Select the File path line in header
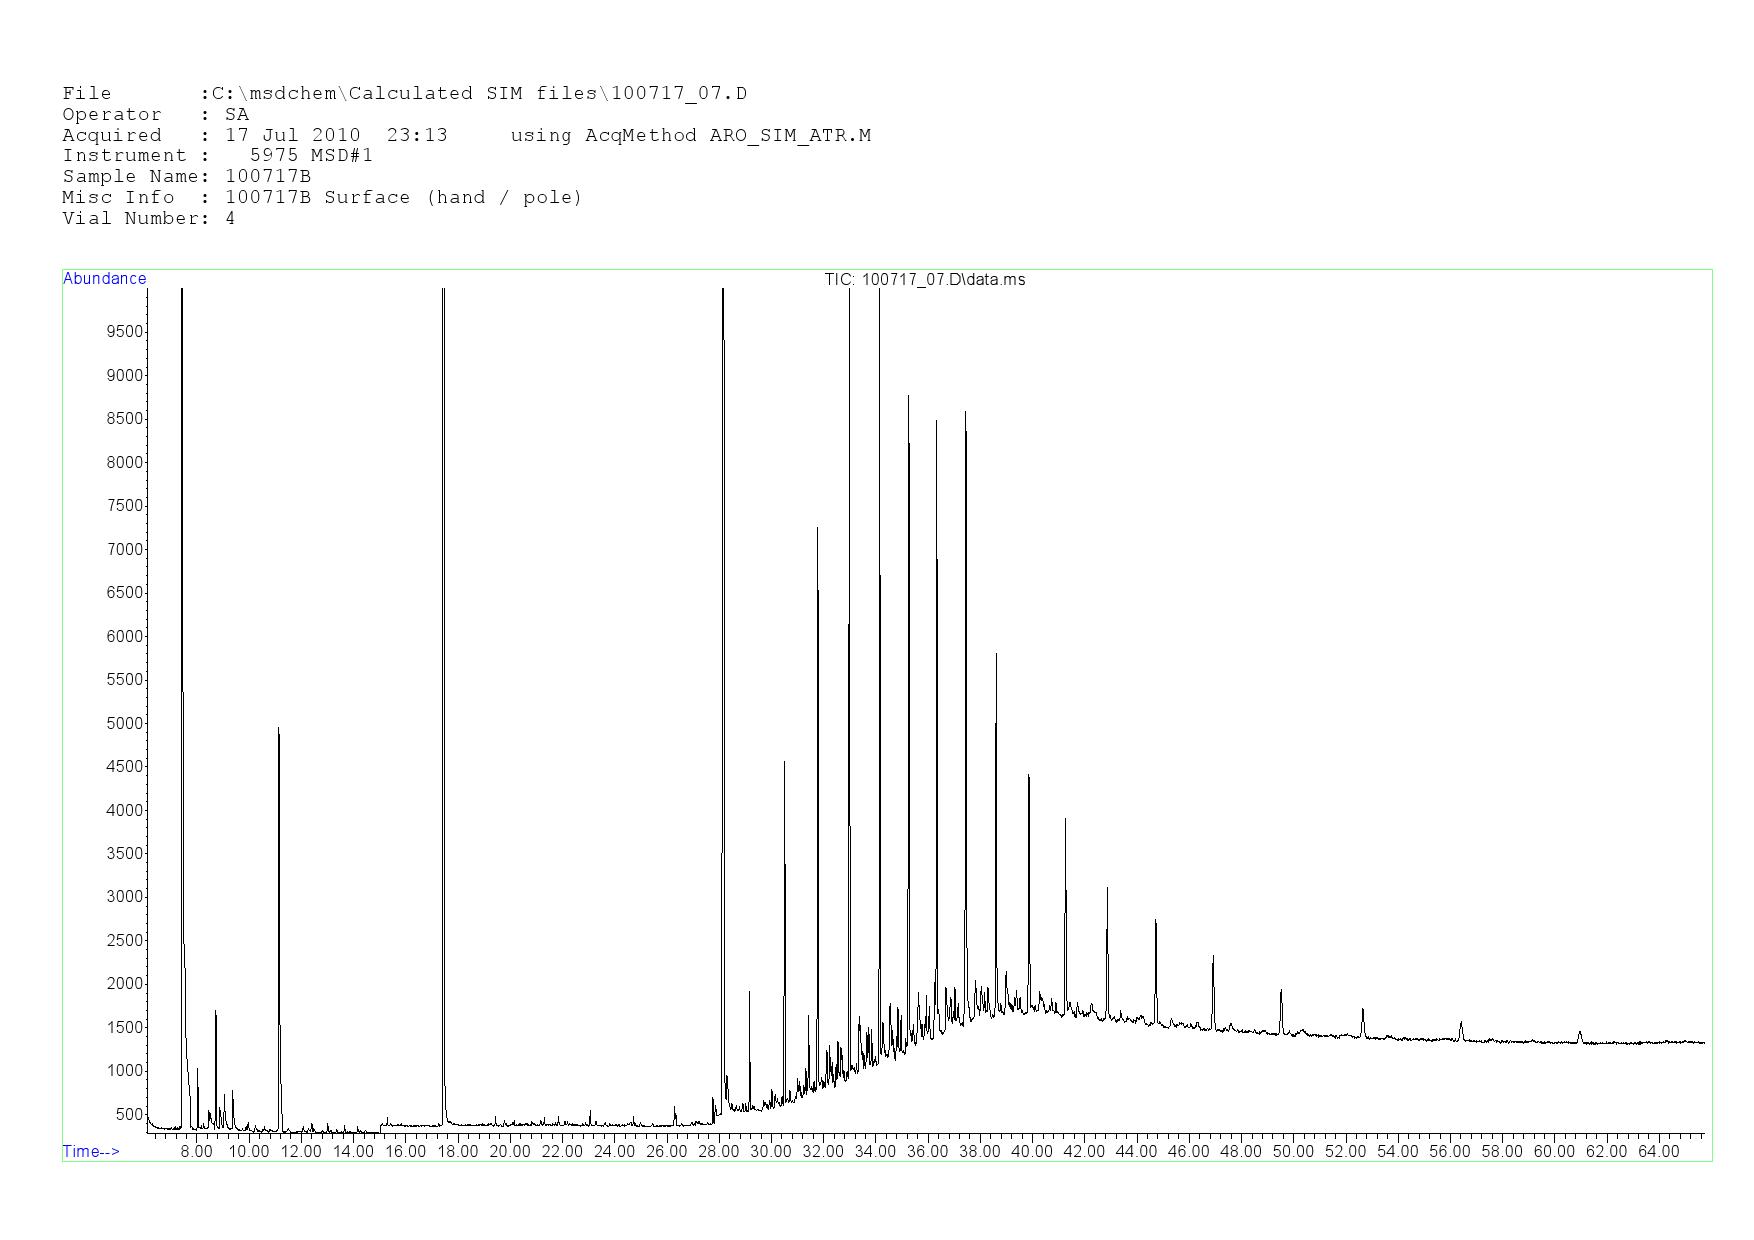The height and width of the screenshot is (1240, 1754). pyautogui.click(x=404, y=94)
